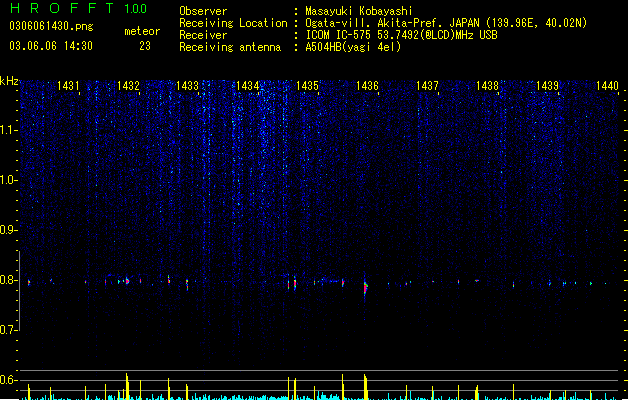
Task: Click the 1.1 kHz frequency axis label
Action: [x=8, y=130]
